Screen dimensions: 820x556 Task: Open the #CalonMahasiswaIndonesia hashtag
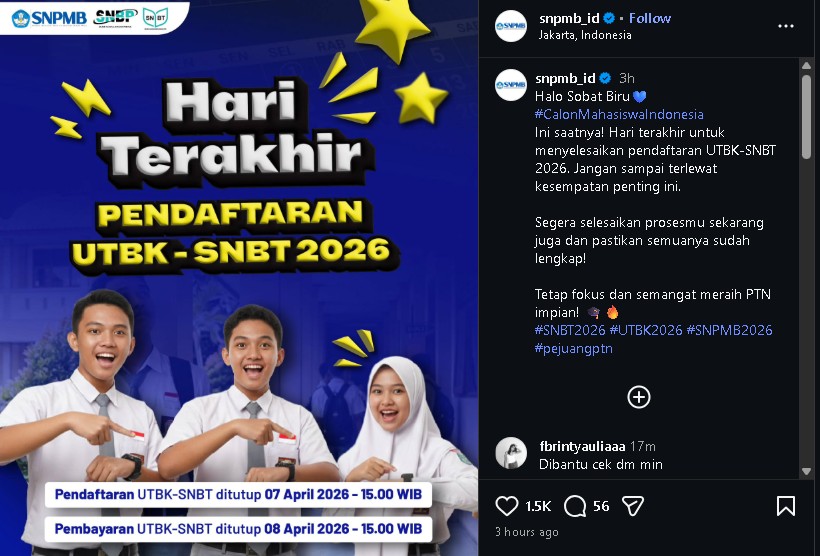[x=619, y=114]
